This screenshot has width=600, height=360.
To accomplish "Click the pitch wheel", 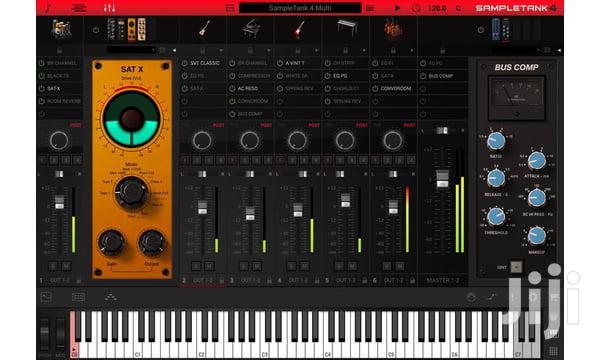I will pos(44,334).
